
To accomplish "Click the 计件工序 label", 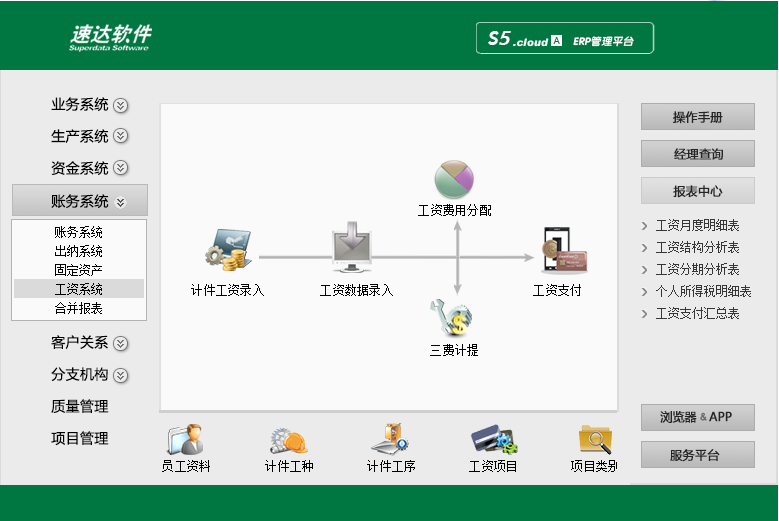I will click(391, 466).
